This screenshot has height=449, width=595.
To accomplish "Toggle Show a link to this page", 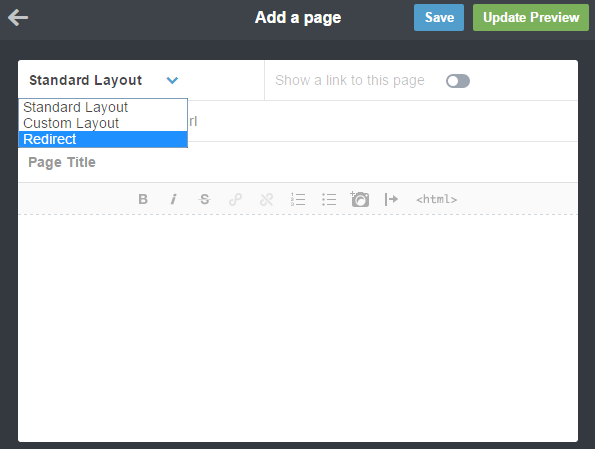I will [458, 81].
